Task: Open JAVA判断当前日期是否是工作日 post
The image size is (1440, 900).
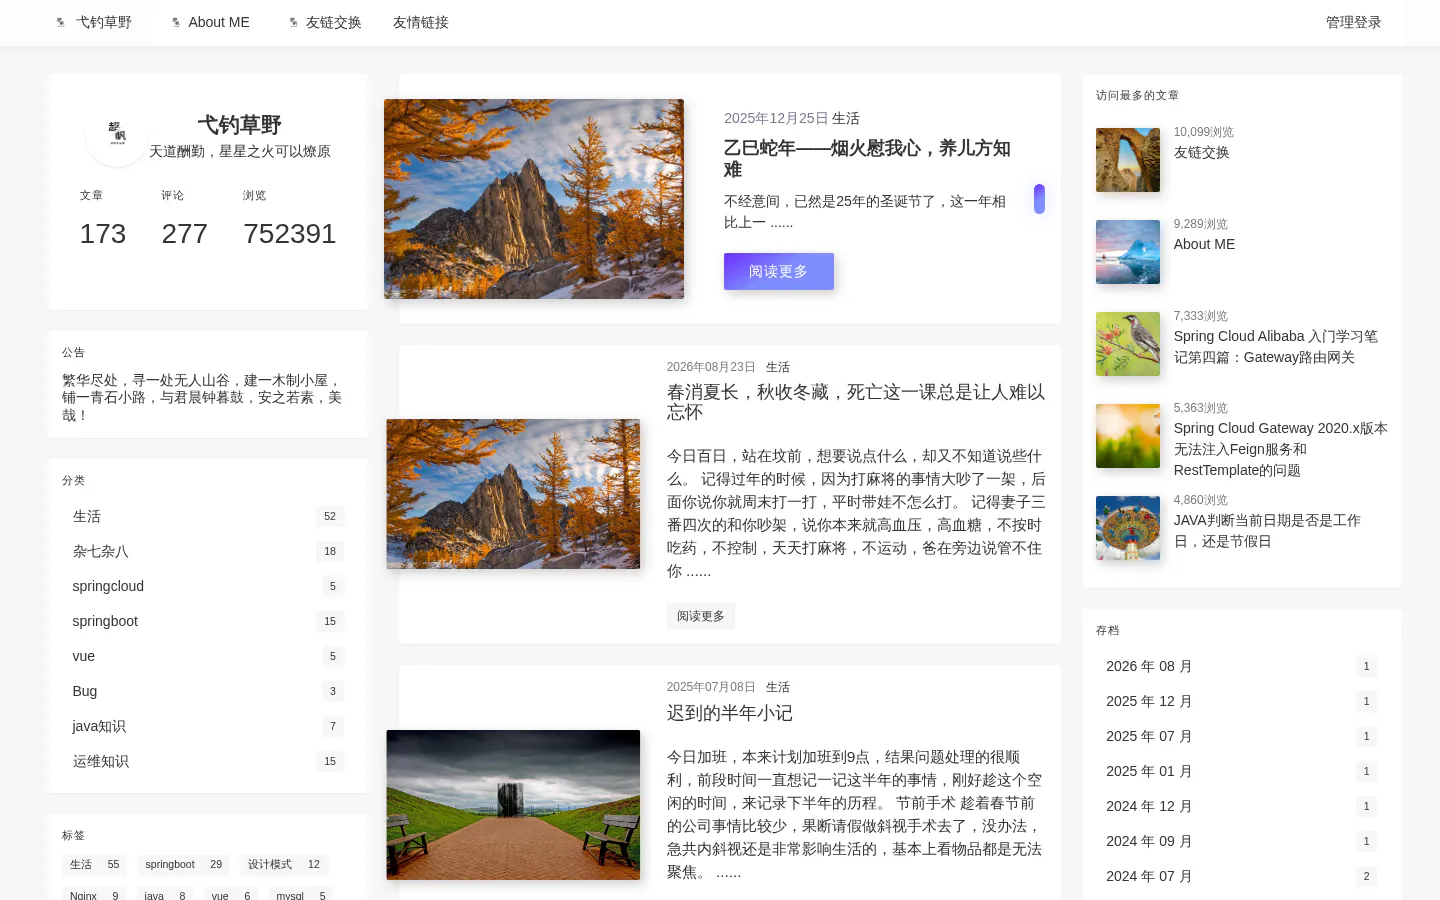Action: 1267,531
